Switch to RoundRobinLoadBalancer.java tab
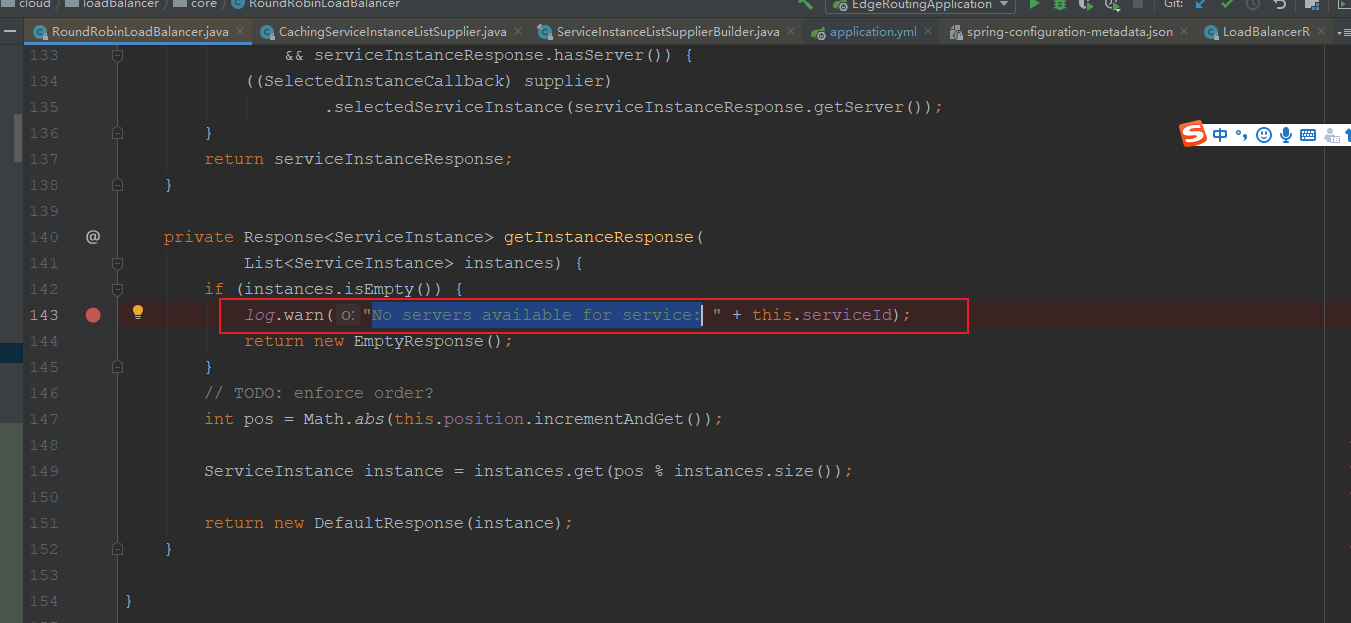1351x623 pixels. [140, 32]
